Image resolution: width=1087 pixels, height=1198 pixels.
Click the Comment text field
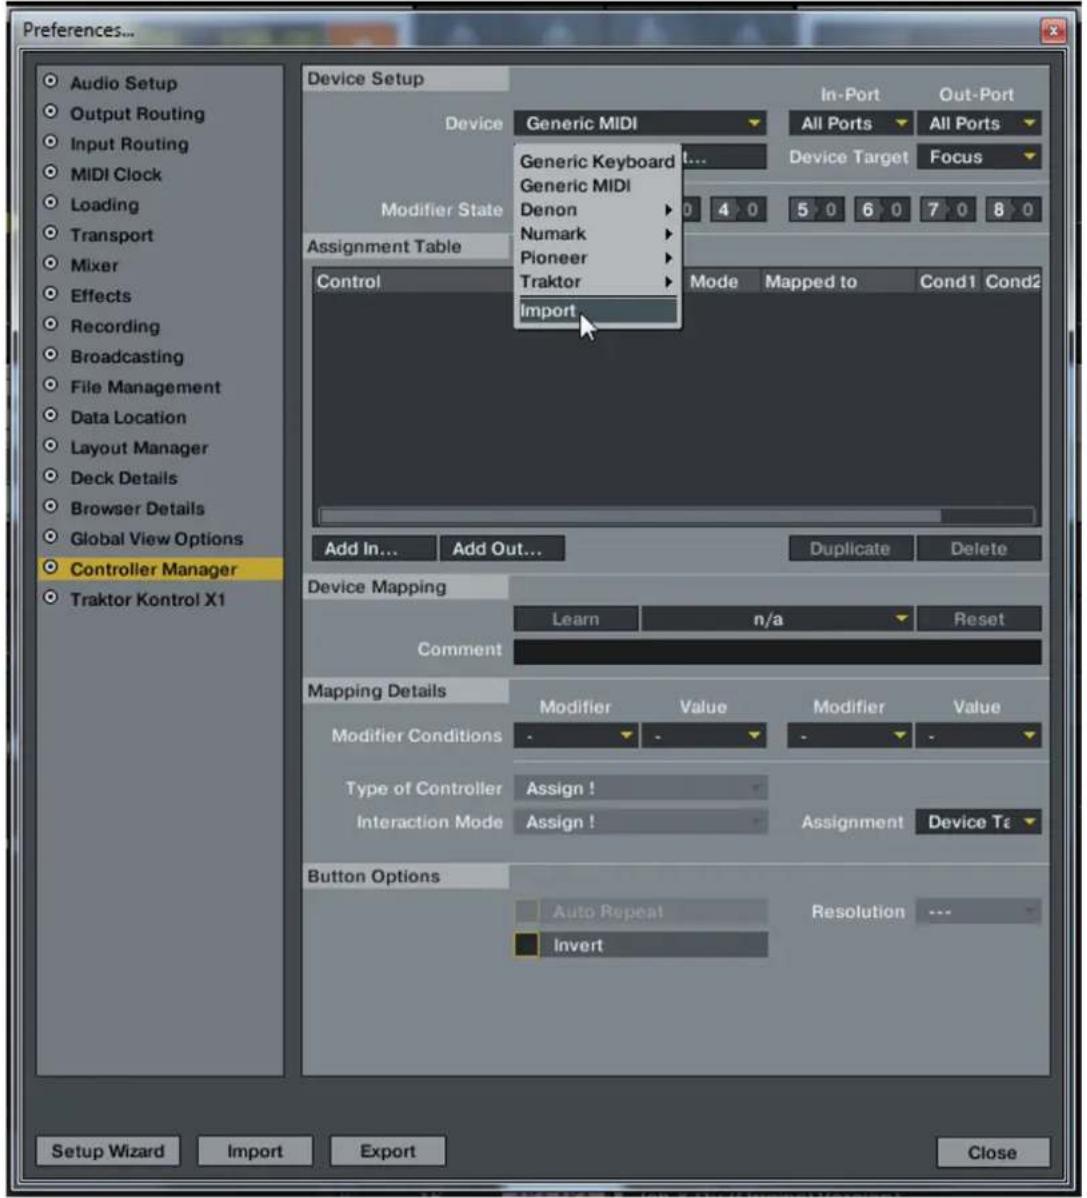[777, 652]
